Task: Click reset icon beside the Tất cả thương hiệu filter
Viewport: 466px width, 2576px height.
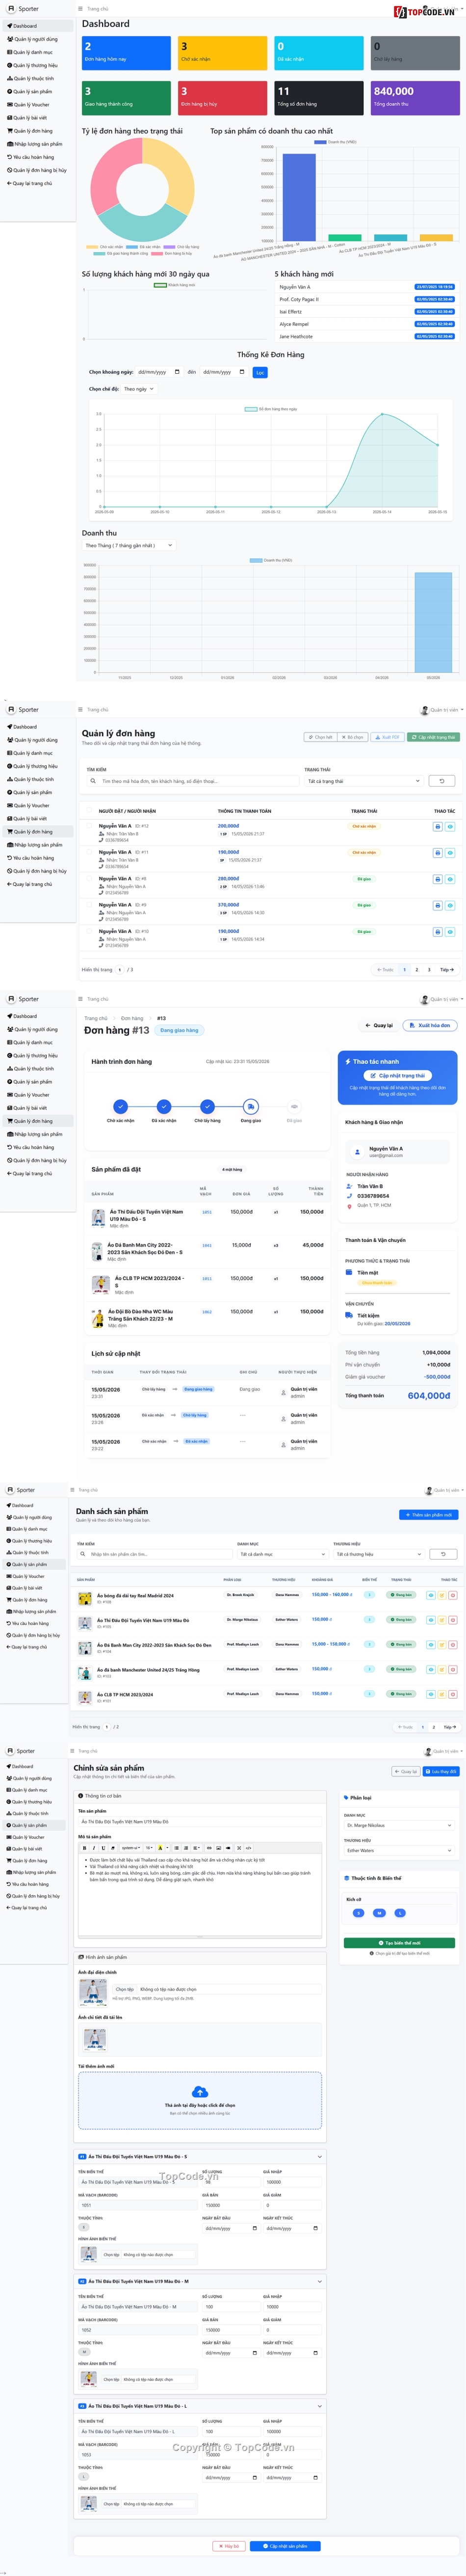Action: coord(444,1554)
